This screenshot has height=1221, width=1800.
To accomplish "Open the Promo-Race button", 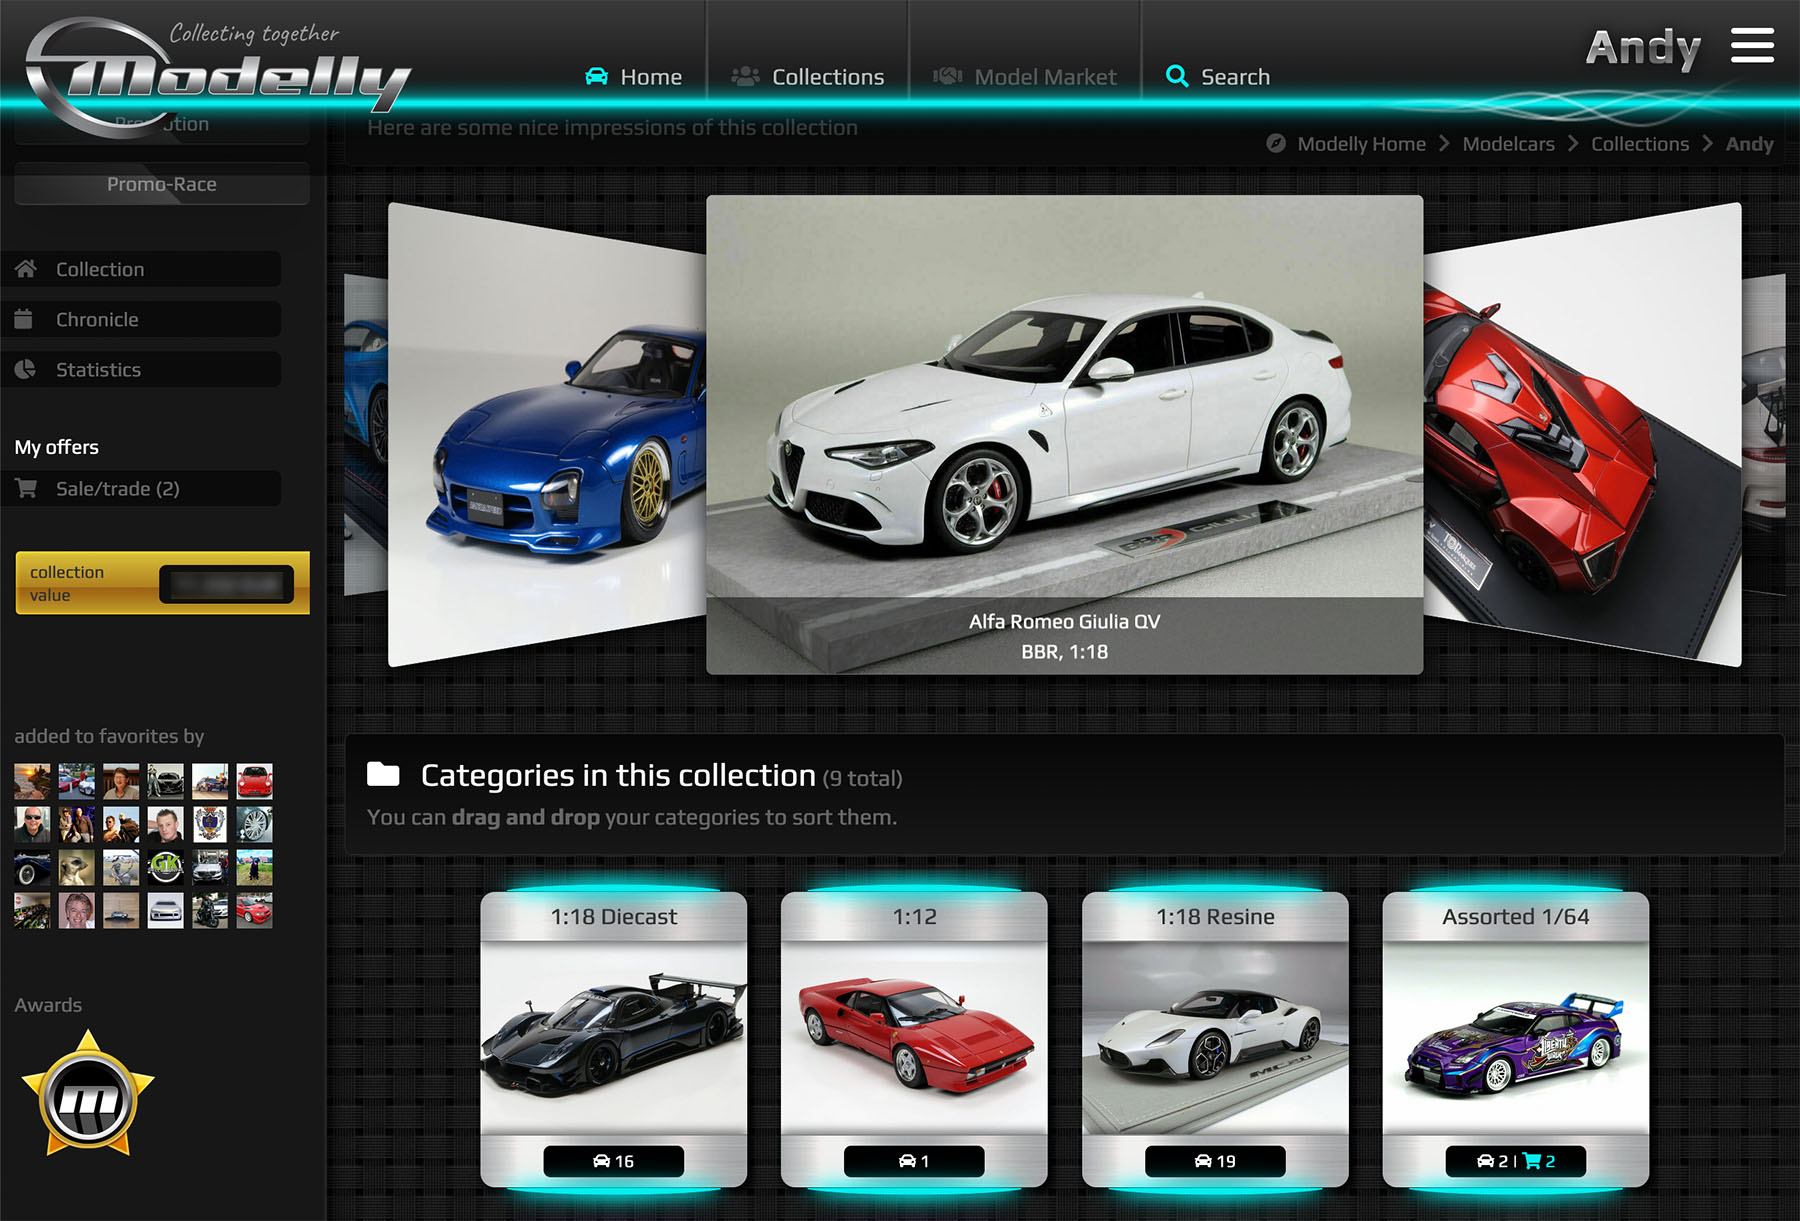I will (162, 184).
